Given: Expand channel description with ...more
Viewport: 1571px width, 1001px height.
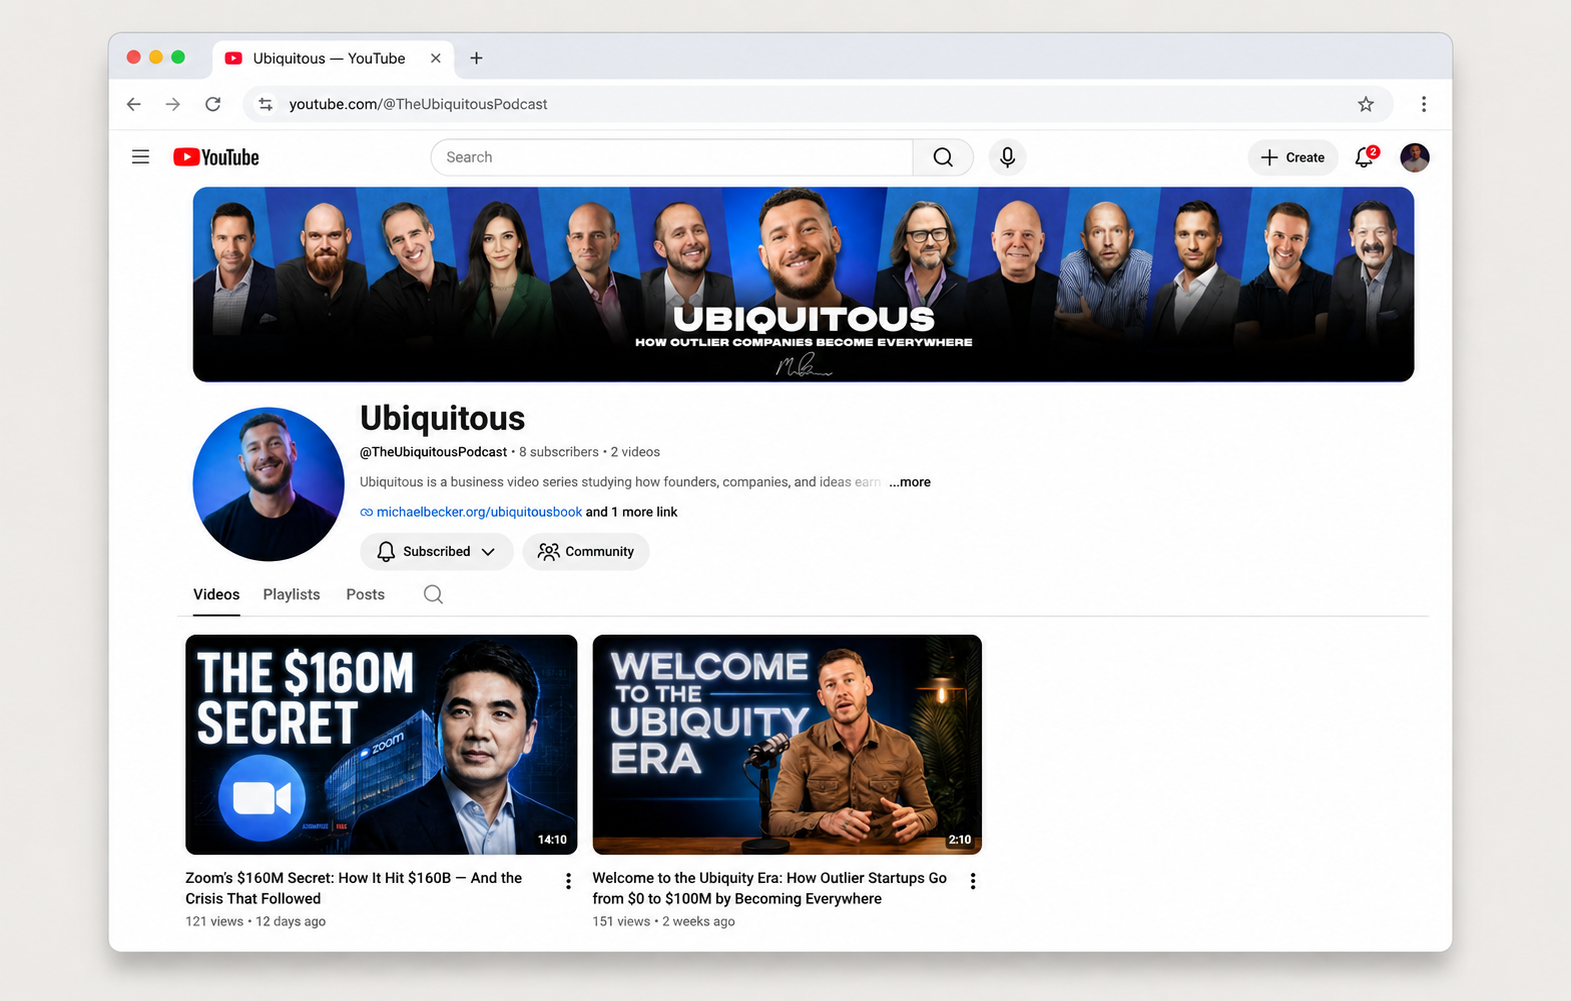Looking at the screenshot, I should click(x=910, y=482).
